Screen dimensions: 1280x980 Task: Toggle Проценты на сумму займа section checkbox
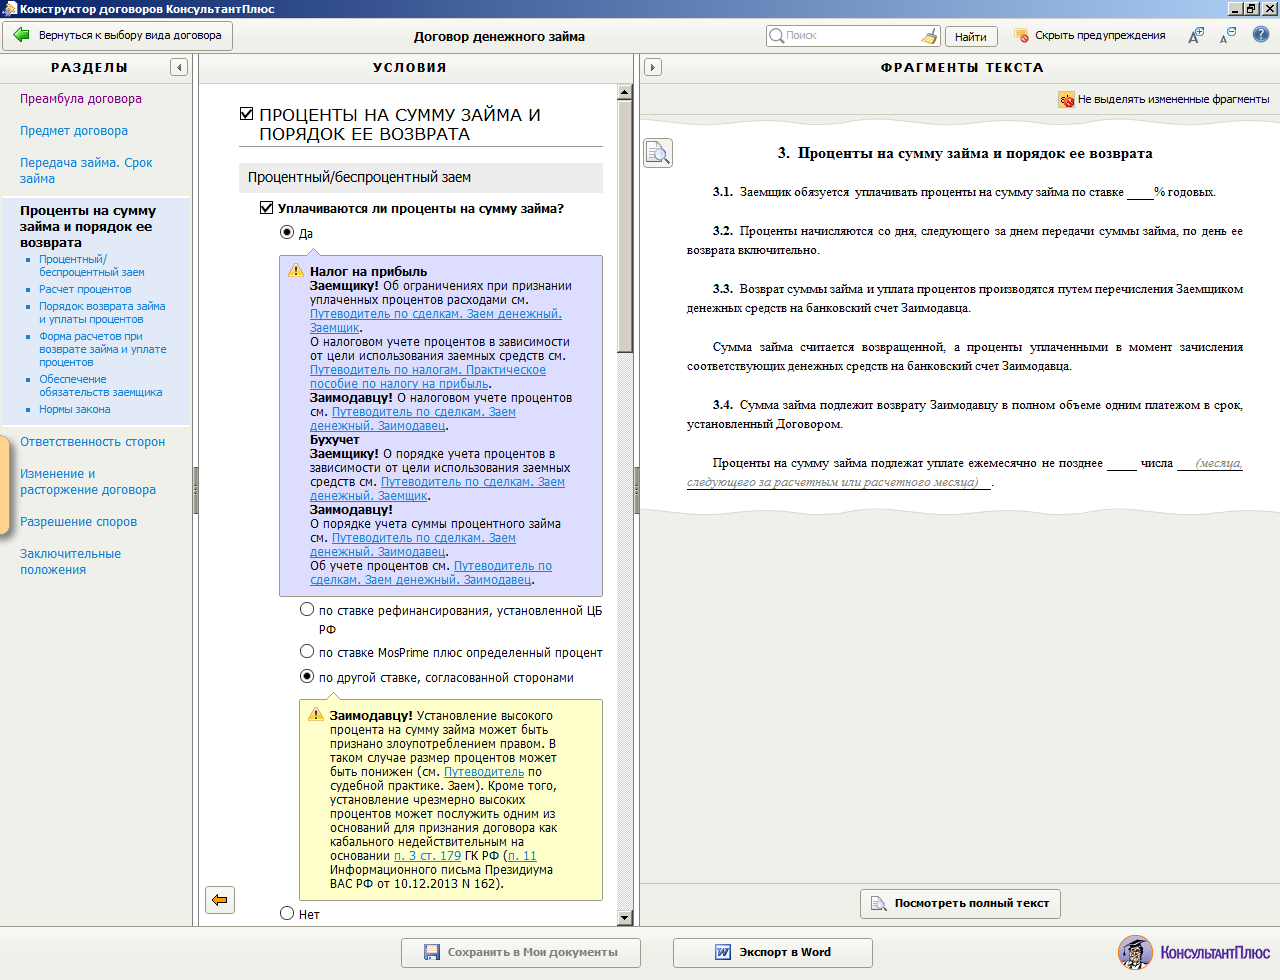click(246, 114)
